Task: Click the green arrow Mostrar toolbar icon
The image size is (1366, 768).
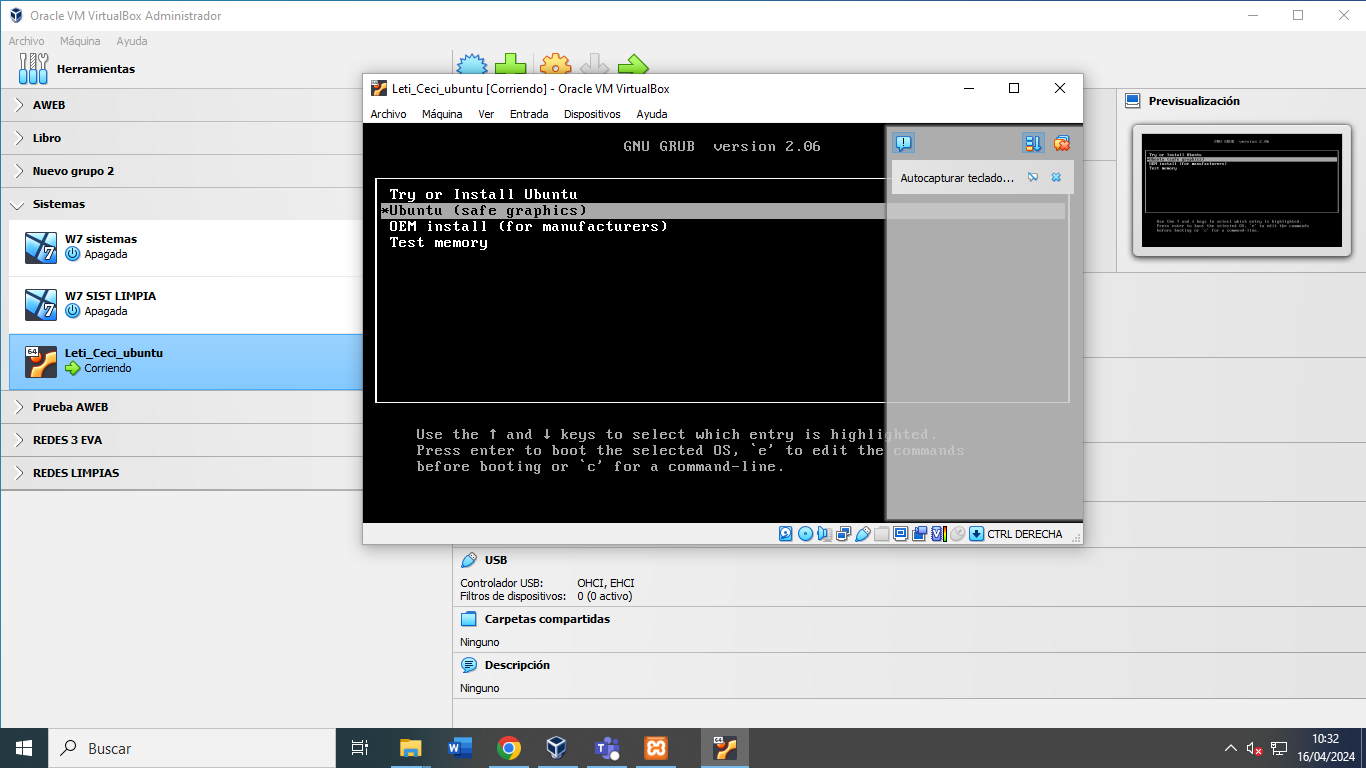Action: [x=633, y=66]
